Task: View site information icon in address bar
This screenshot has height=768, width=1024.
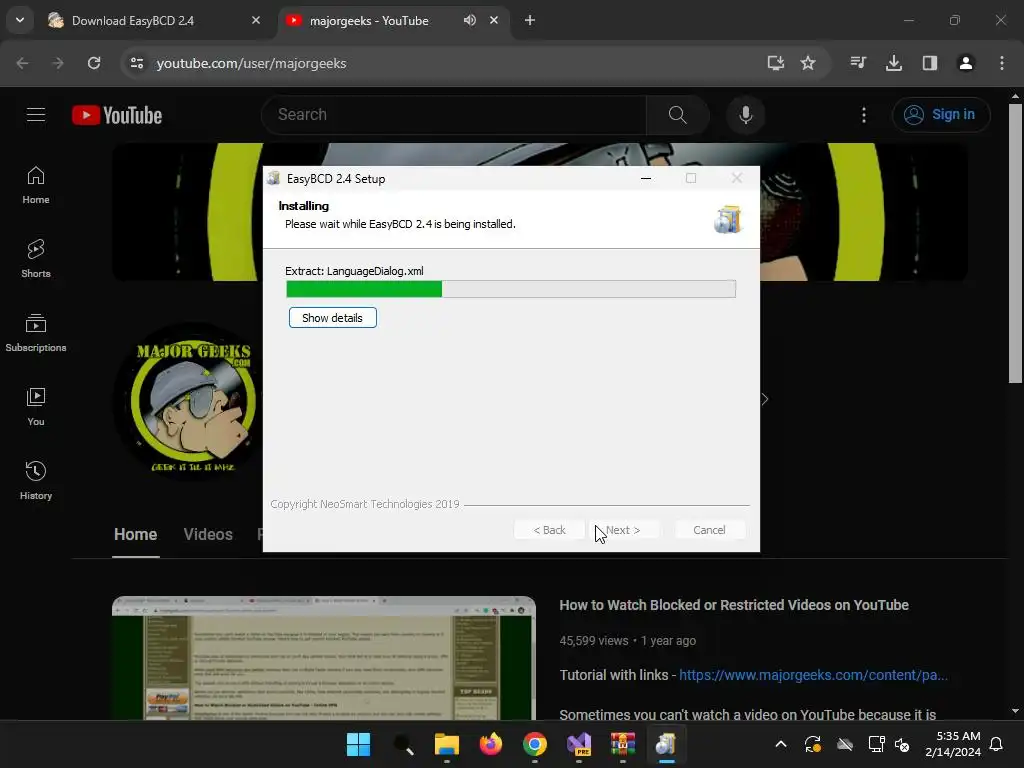Action: point(137,63)
